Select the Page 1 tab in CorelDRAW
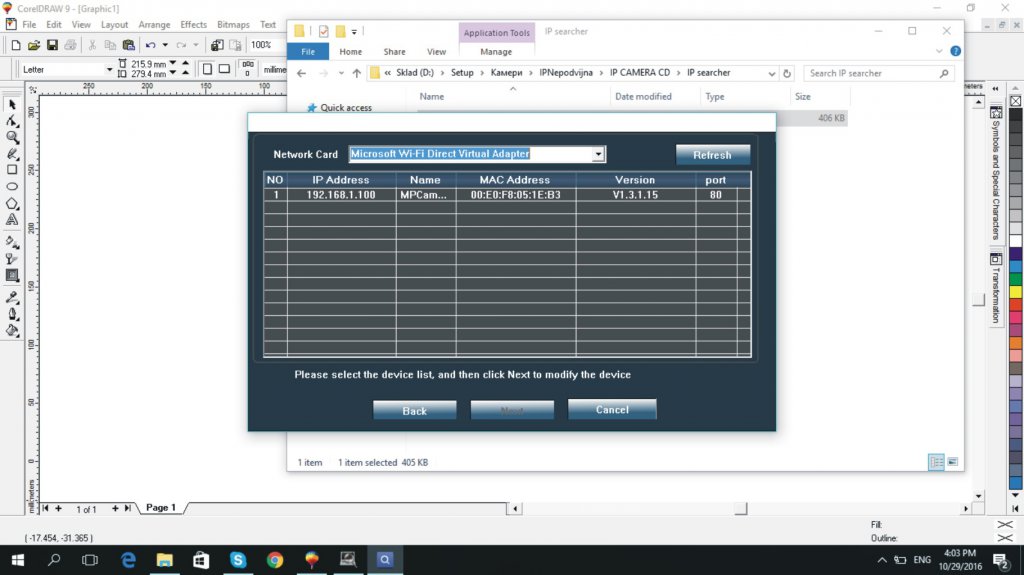Screen dimensions: 1024x575 (x=161, y=508)
